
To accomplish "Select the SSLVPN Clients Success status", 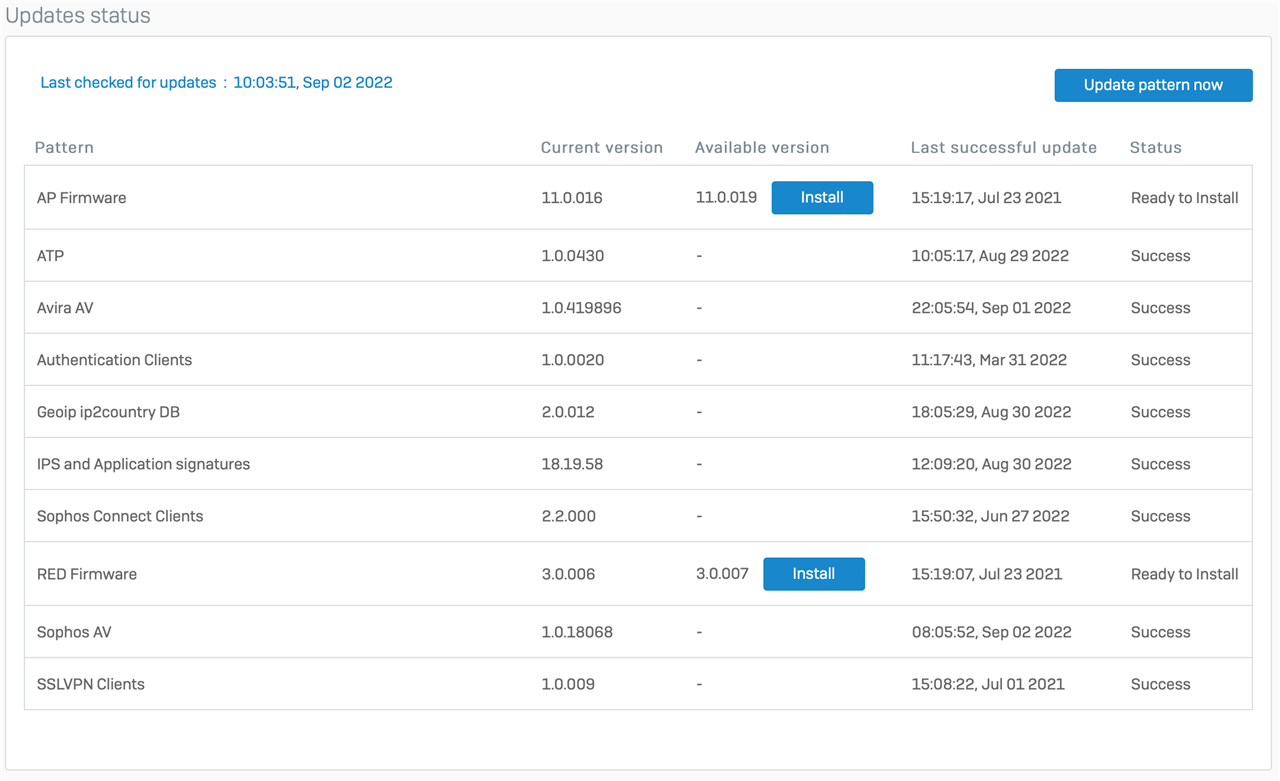I will click(x=1160, y=684).
